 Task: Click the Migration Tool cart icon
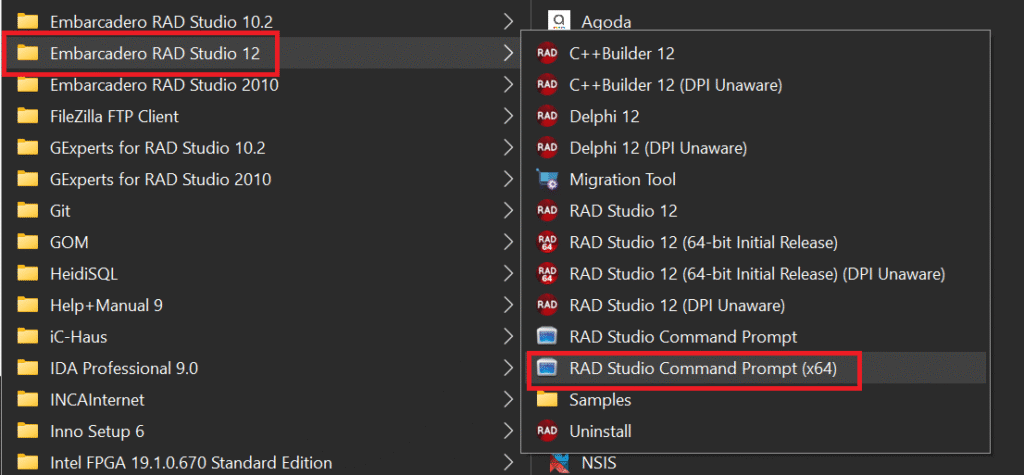pyautogui.click(x=547, y=180)
